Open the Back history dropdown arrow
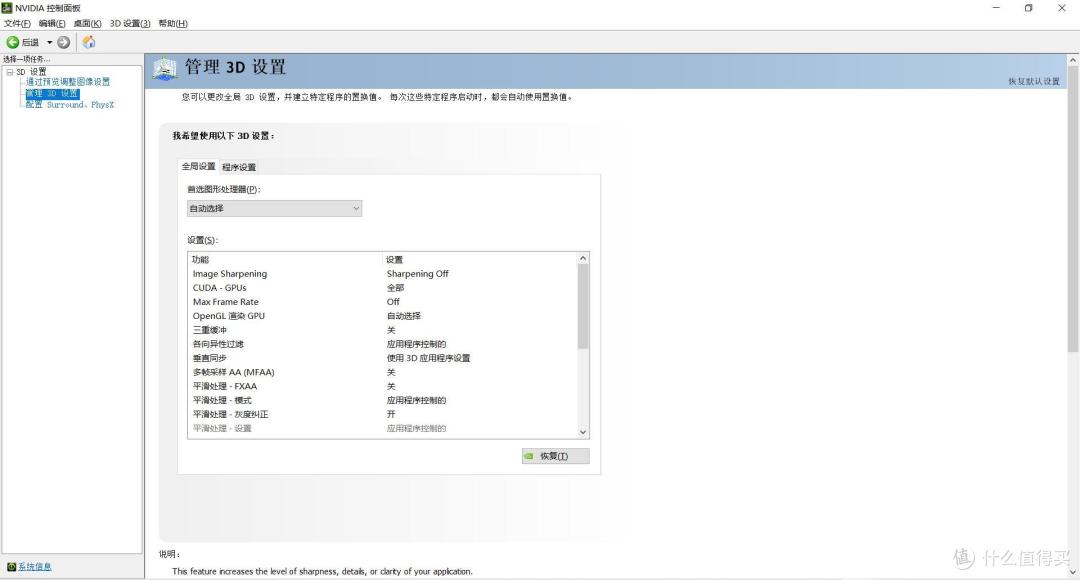This screenshot has width=1080, height=580. point(50,43)
